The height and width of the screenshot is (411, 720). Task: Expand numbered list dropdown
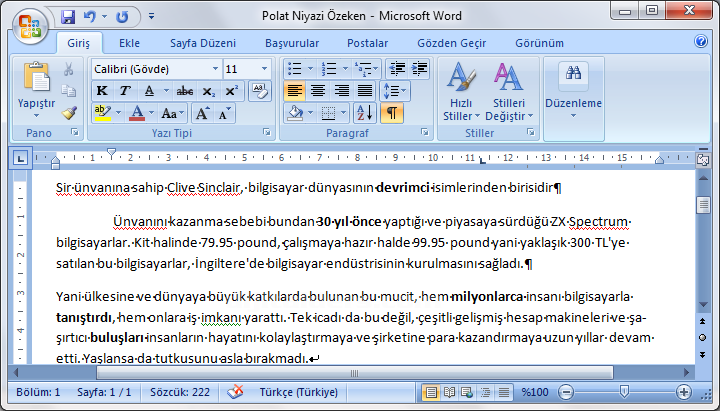(x=345, y=69)
